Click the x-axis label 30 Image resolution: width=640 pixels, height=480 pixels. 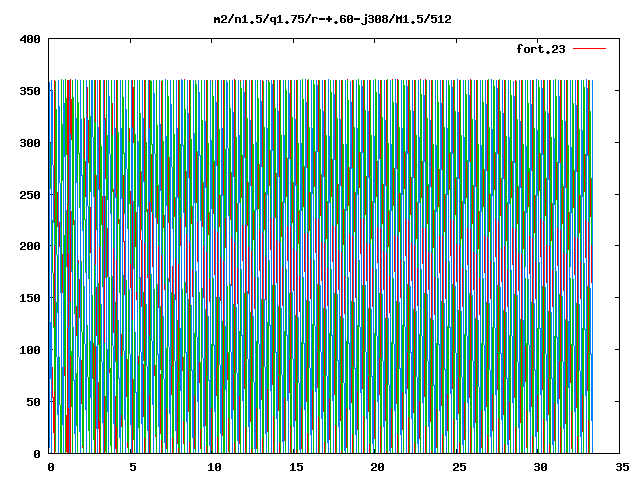point(540,467)
